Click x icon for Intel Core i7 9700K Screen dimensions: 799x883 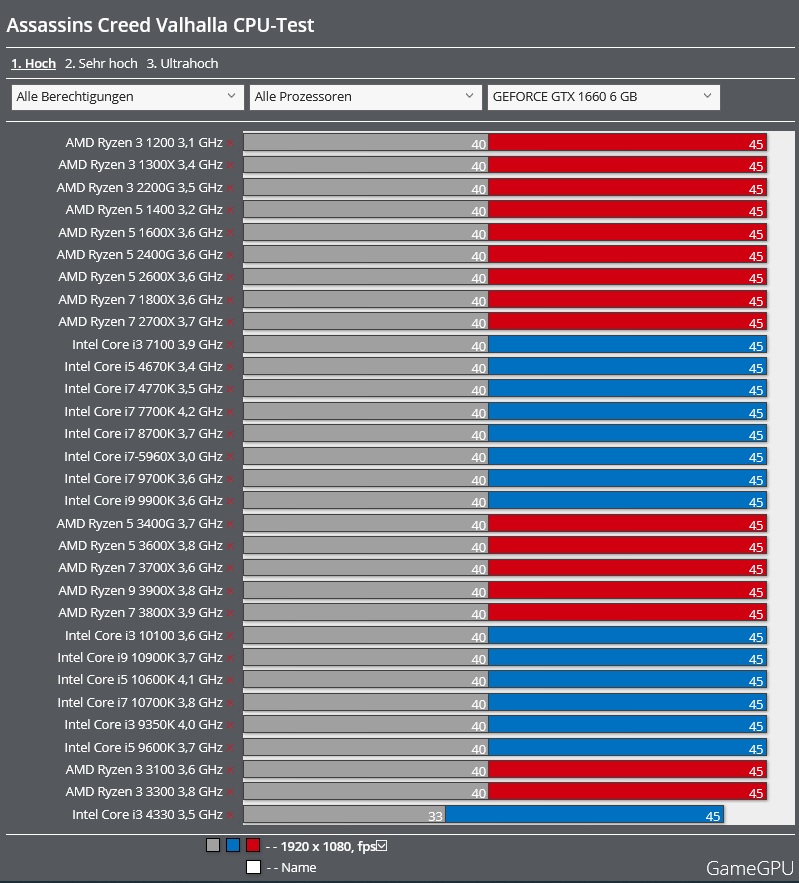[x=230, y=479]
